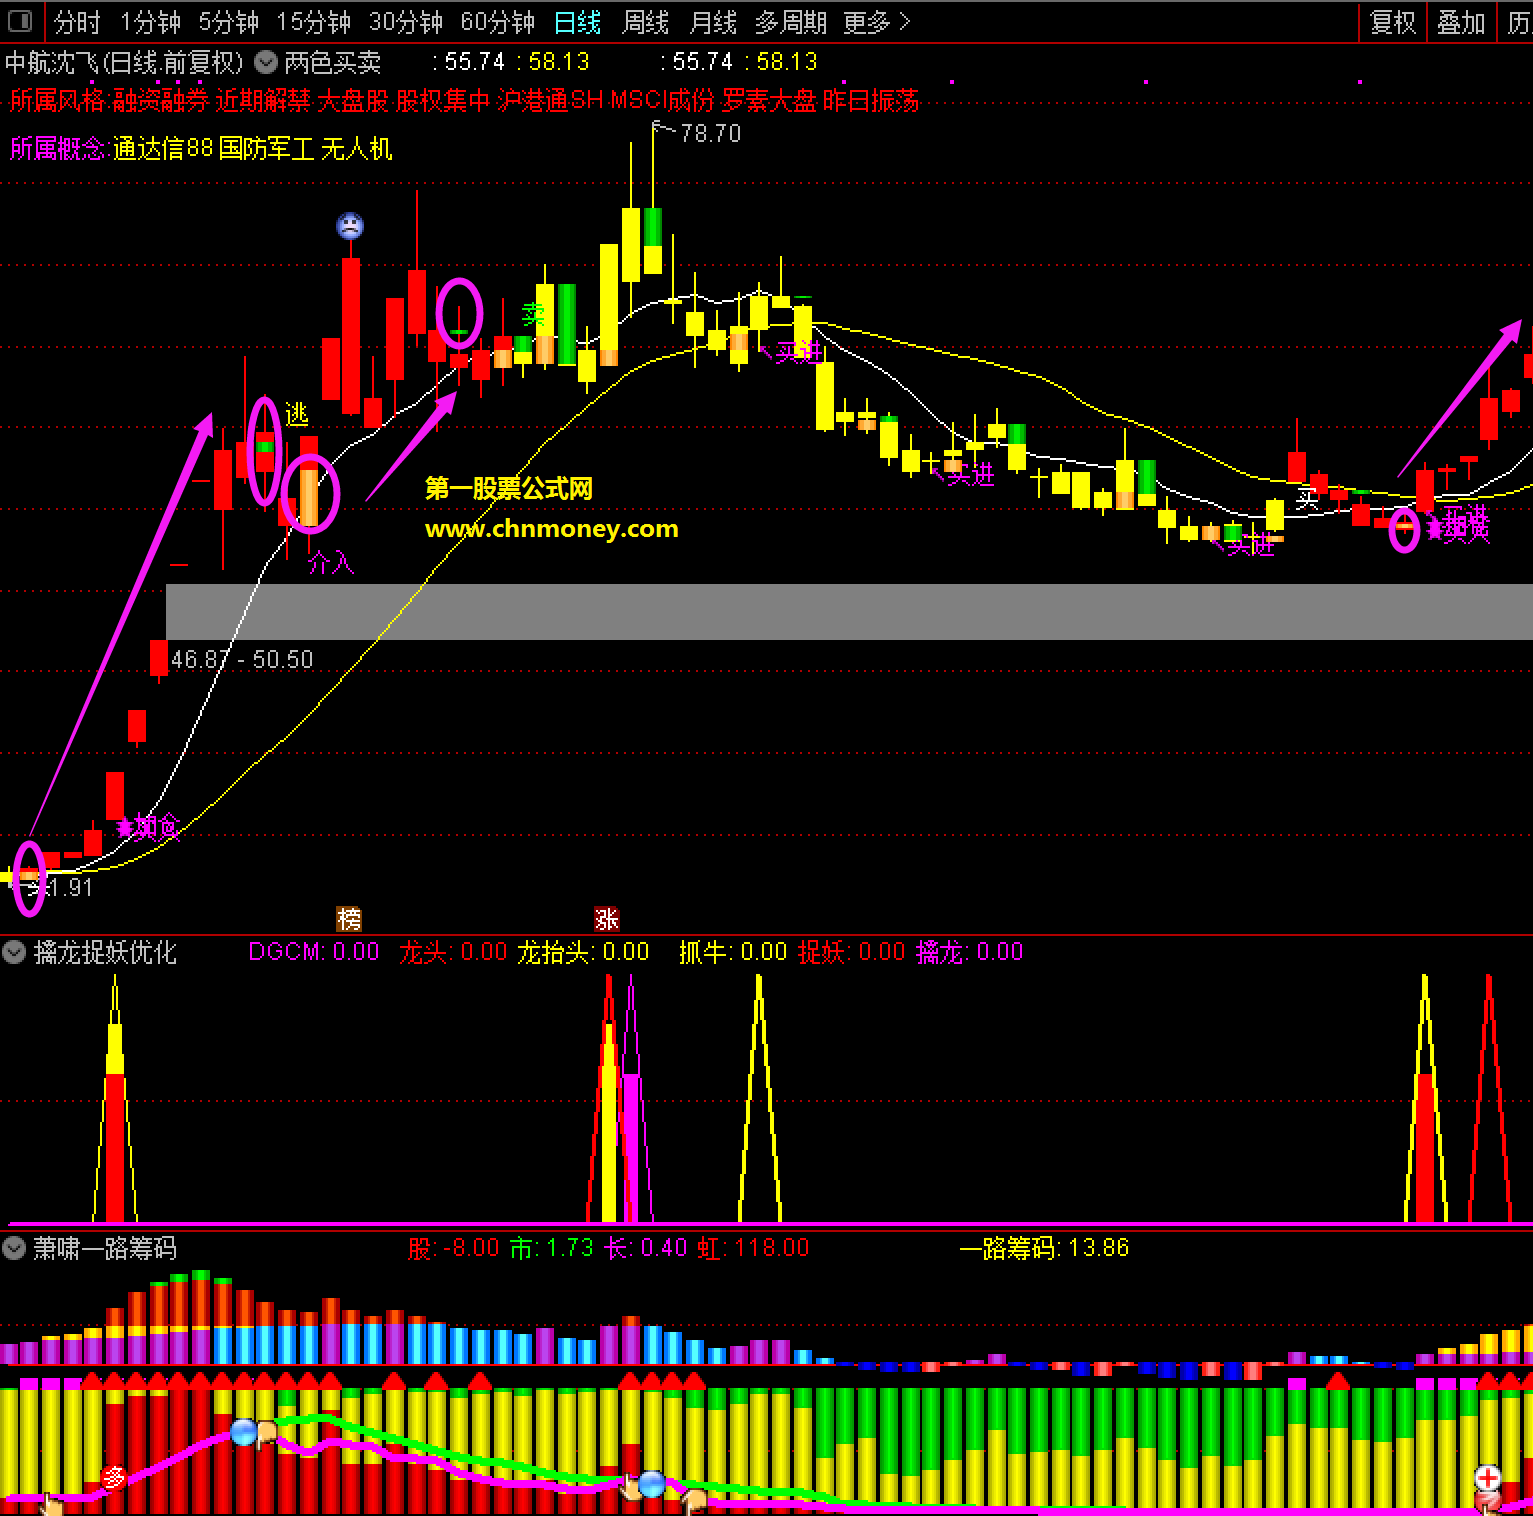
Task: Click the blue sad-face info marker
Action: coord(349,225)
